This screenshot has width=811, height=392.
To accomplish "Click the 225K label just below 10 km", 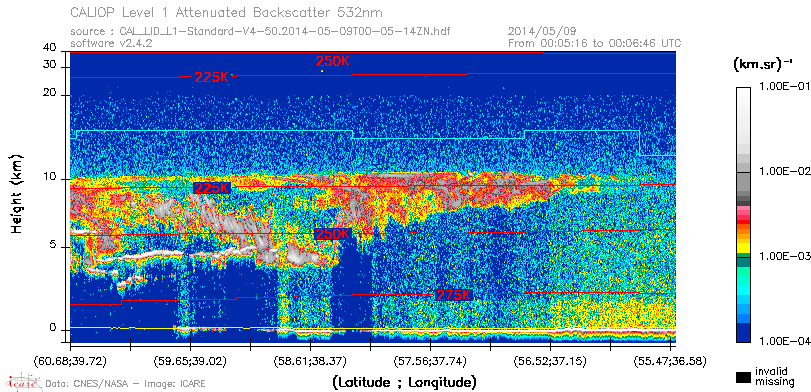I will 212,188.
